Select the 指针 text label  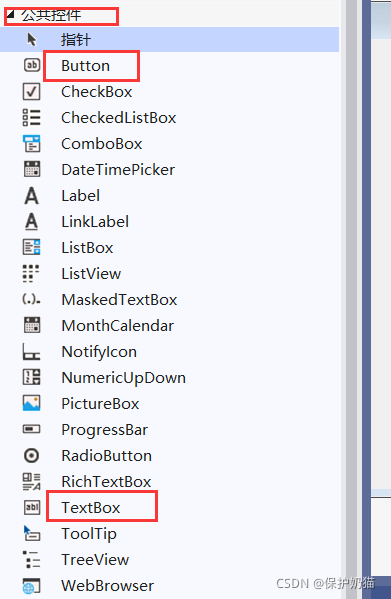click(x=76, y=40)
